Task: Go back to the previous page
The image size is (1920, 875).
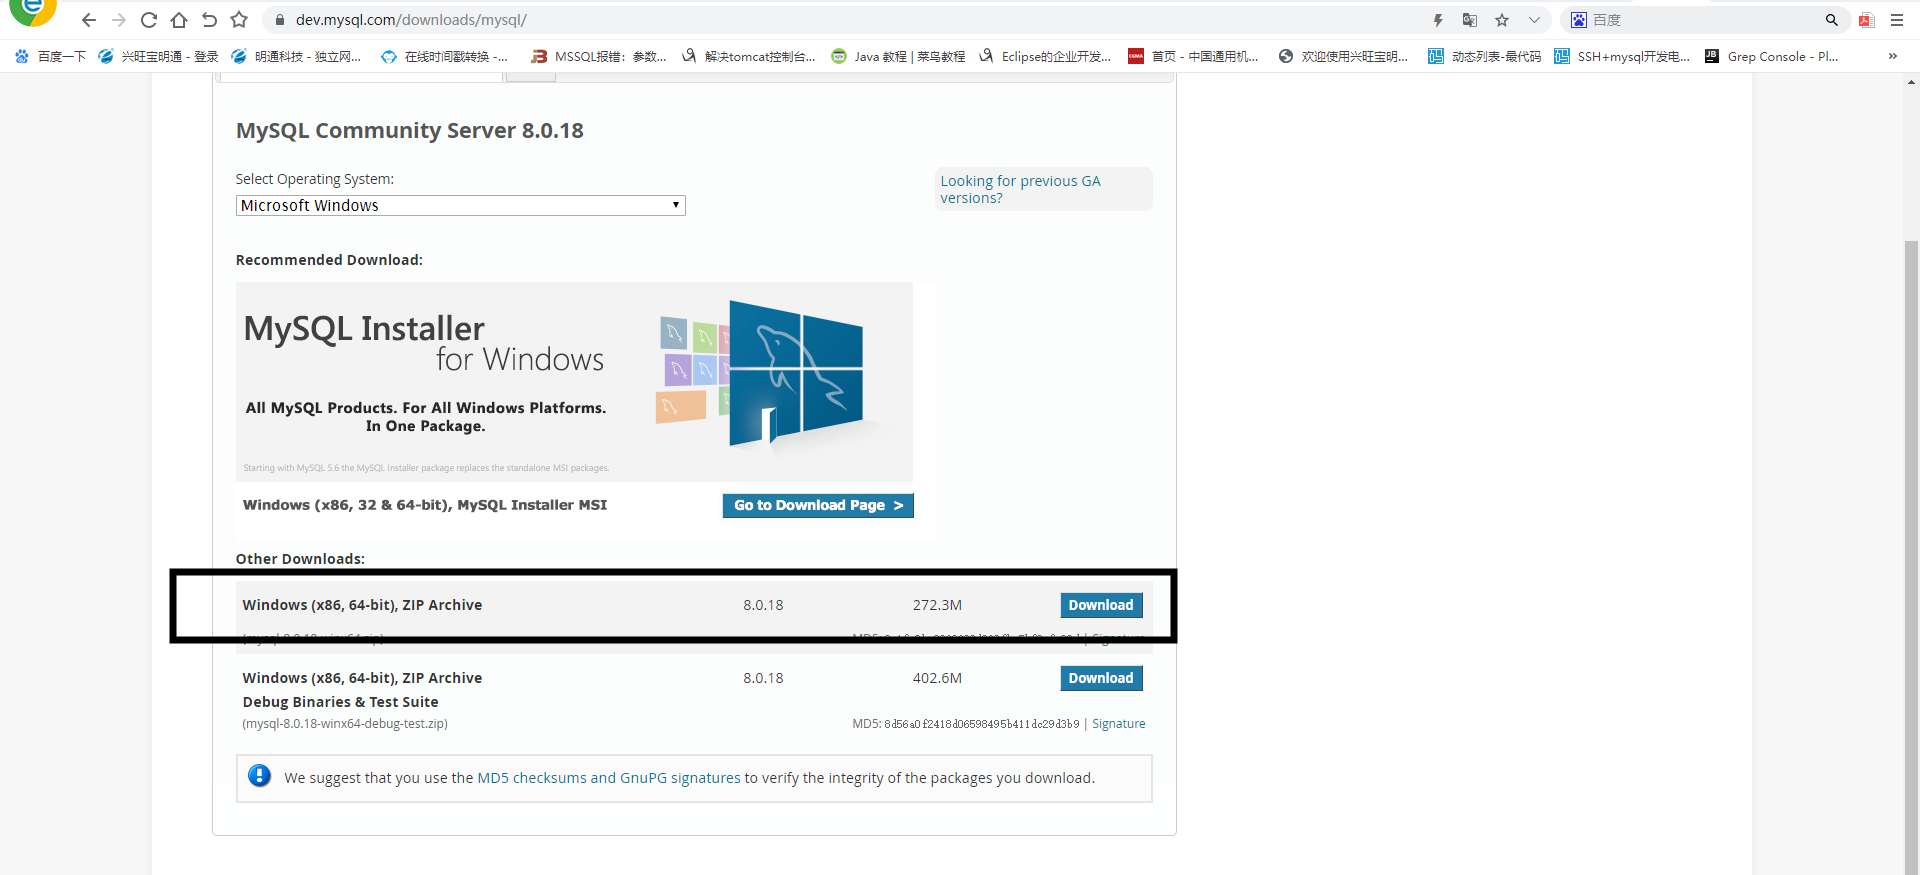Action: (x=89, y=20)
